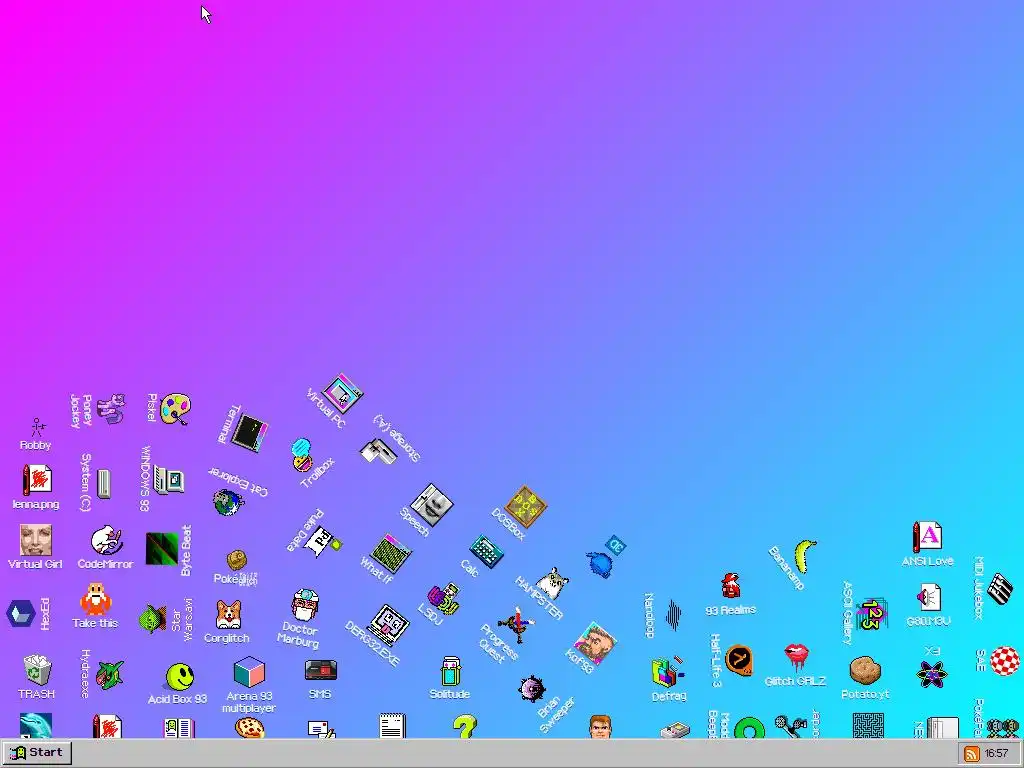This screenshot has width=1024, height=768.
Task: Open Storage (A:) floppy icon
Action: [x=377, y=451]
